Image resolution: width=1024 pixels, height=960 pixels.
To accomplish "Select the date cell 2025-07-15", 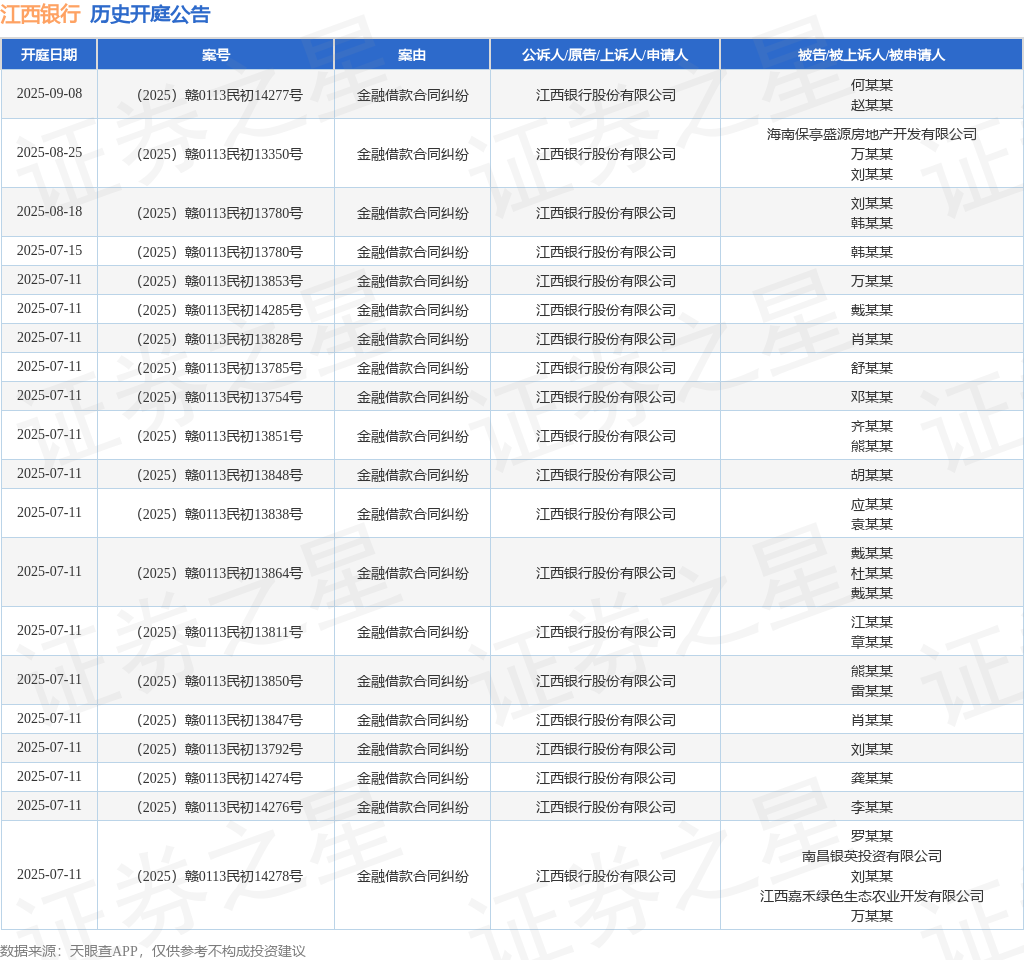I will pos(49,250).
